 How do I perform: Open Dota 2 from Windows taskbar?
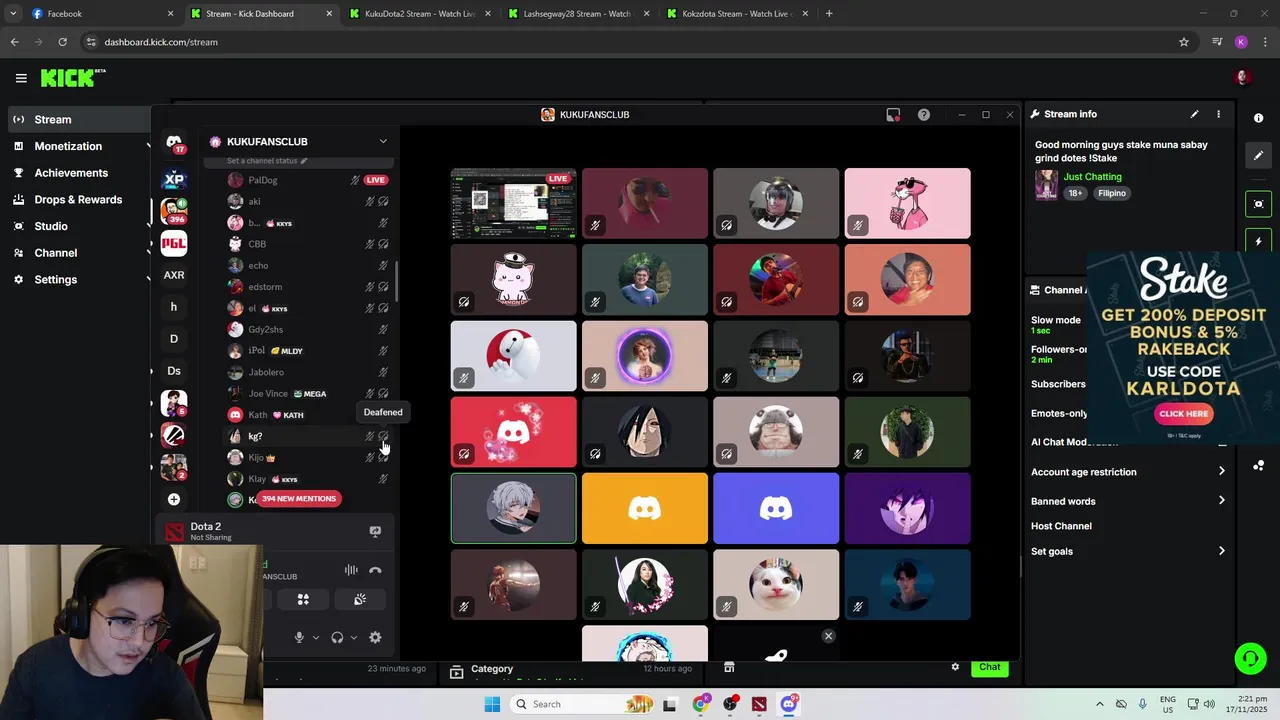click(759, 704)
